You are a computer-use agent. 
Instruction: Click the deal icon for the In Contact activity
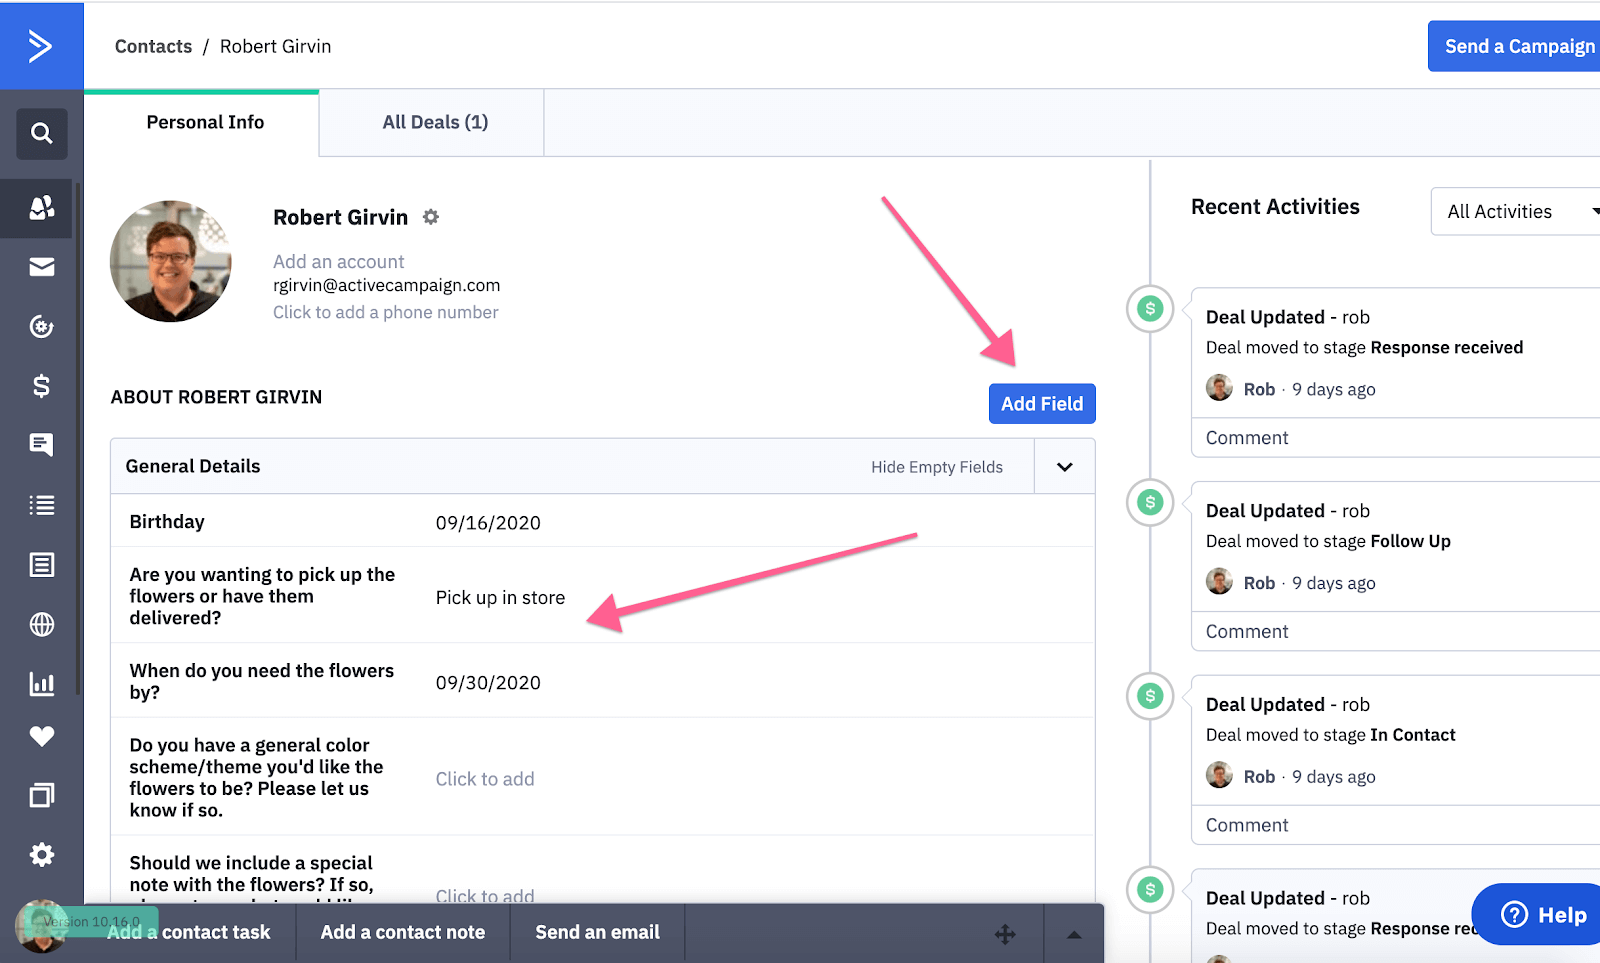click(1150, 696)
